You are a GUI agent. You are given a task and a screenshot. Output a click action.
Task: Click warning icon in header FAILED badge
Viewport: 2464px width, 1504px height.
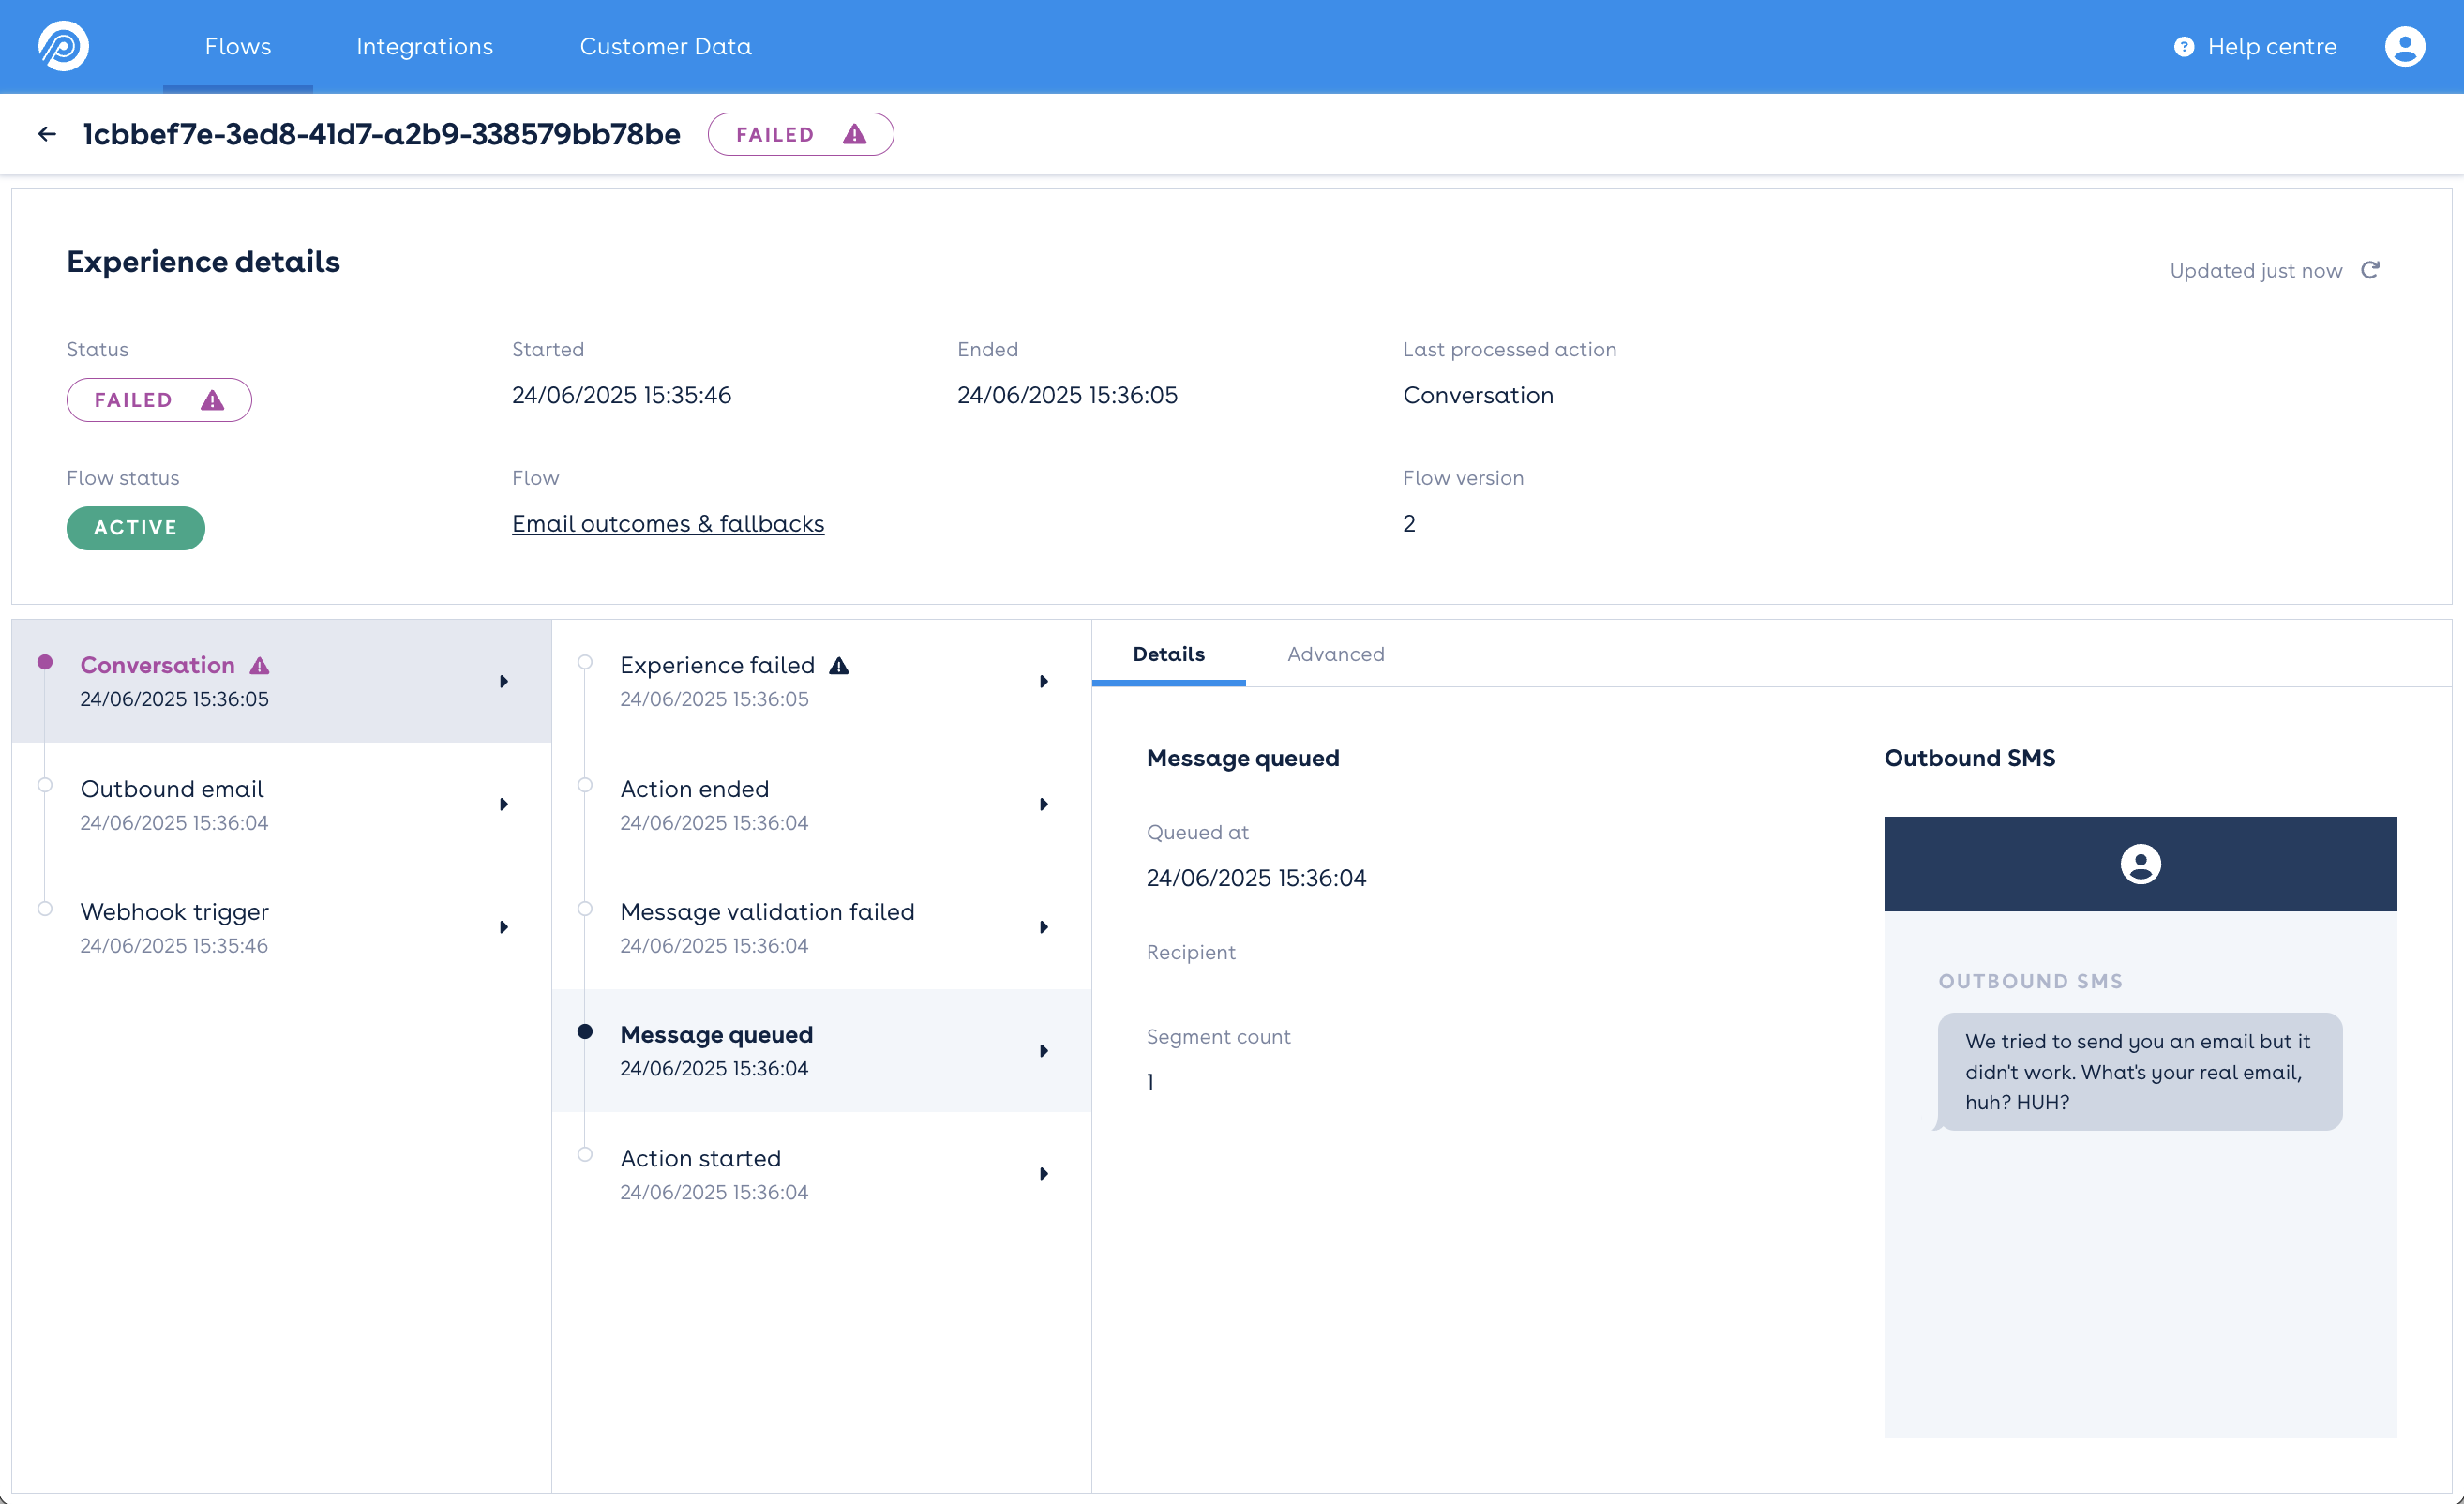(x=854, y=134)
